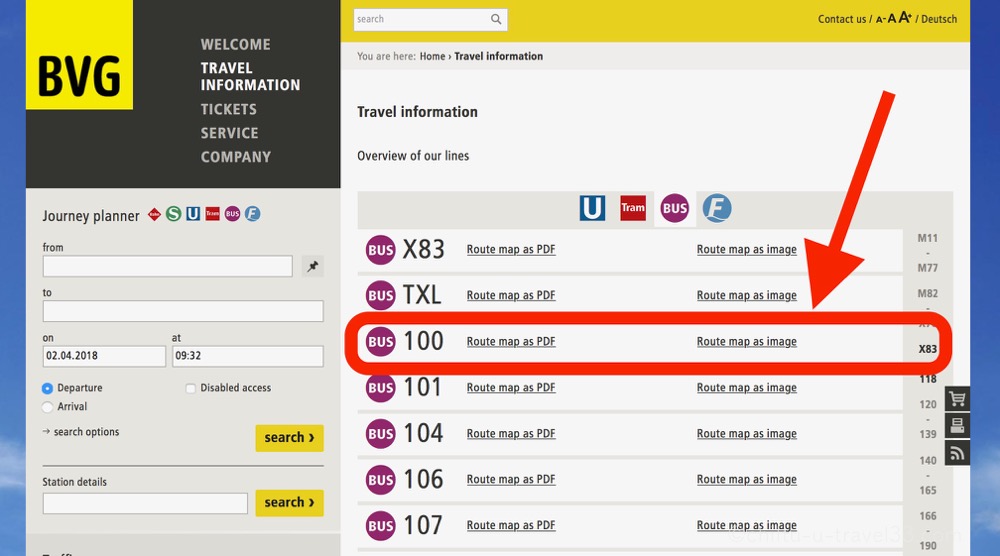
Task: Select the purple BUS line filter icon
Action: point(675,208)
